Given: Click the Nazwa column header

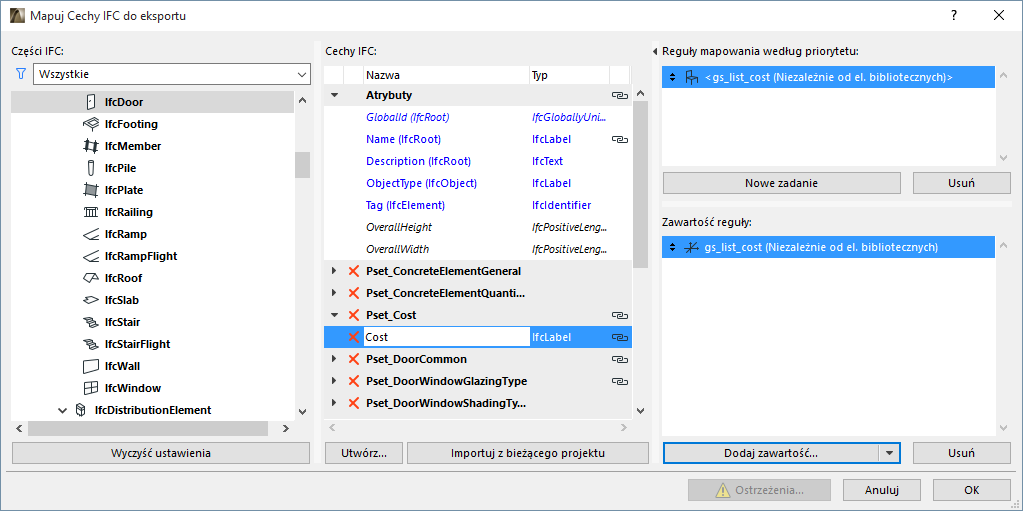Looking at the screenshot, I should point(446,75).
